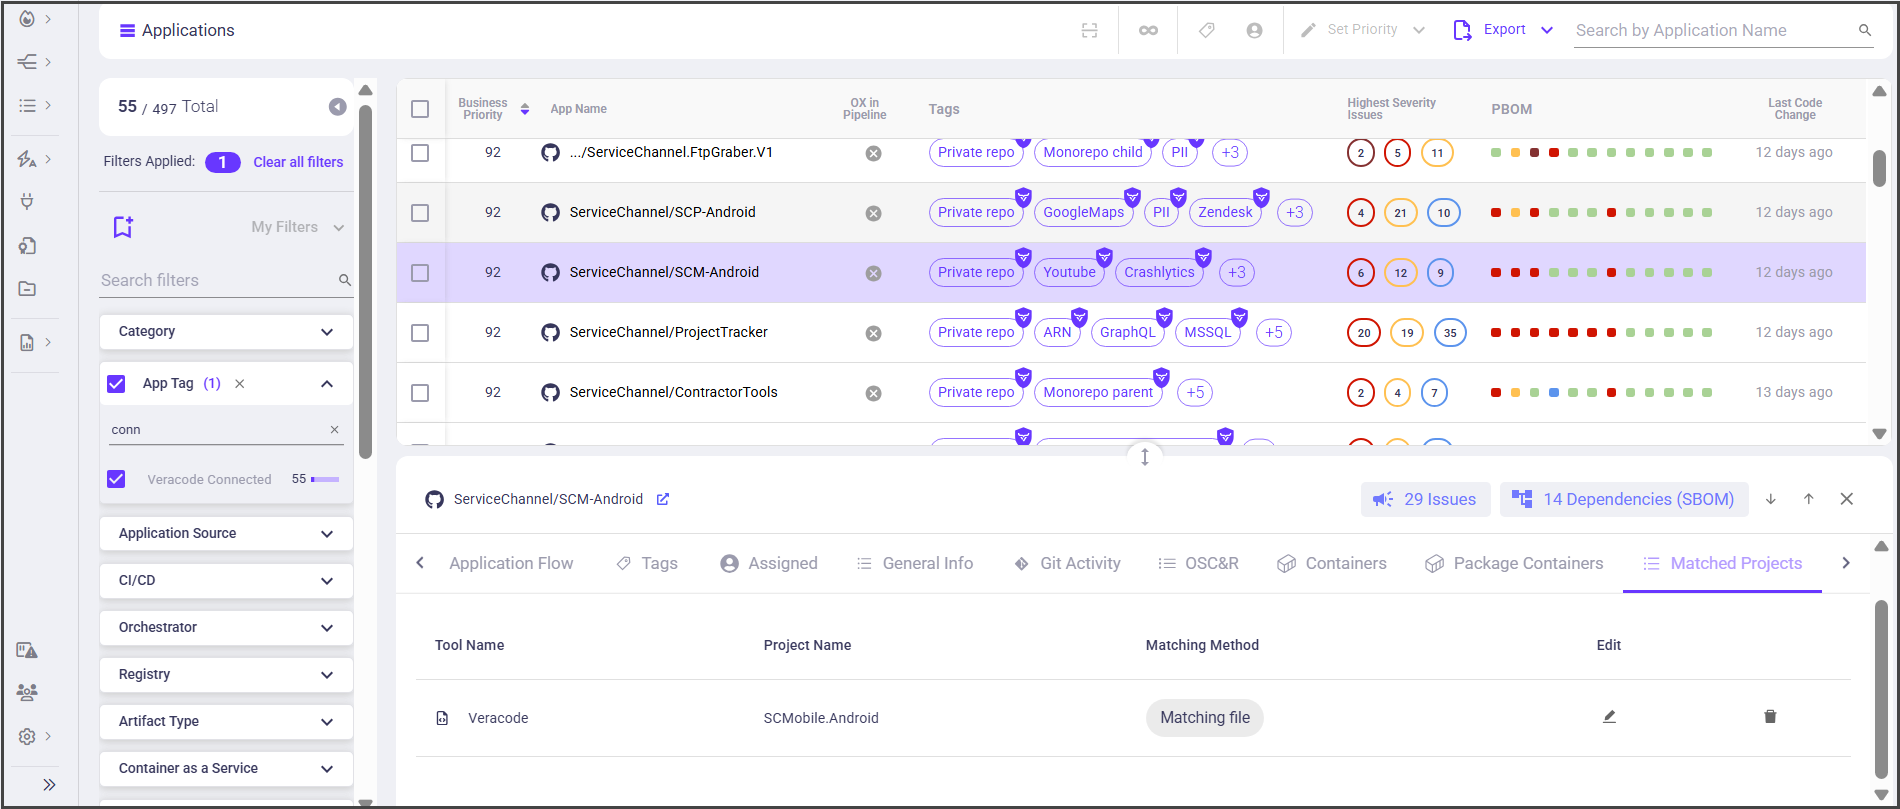
Task: Toggle the select-all checkbox in table header
Action: (x=420, y=109)
